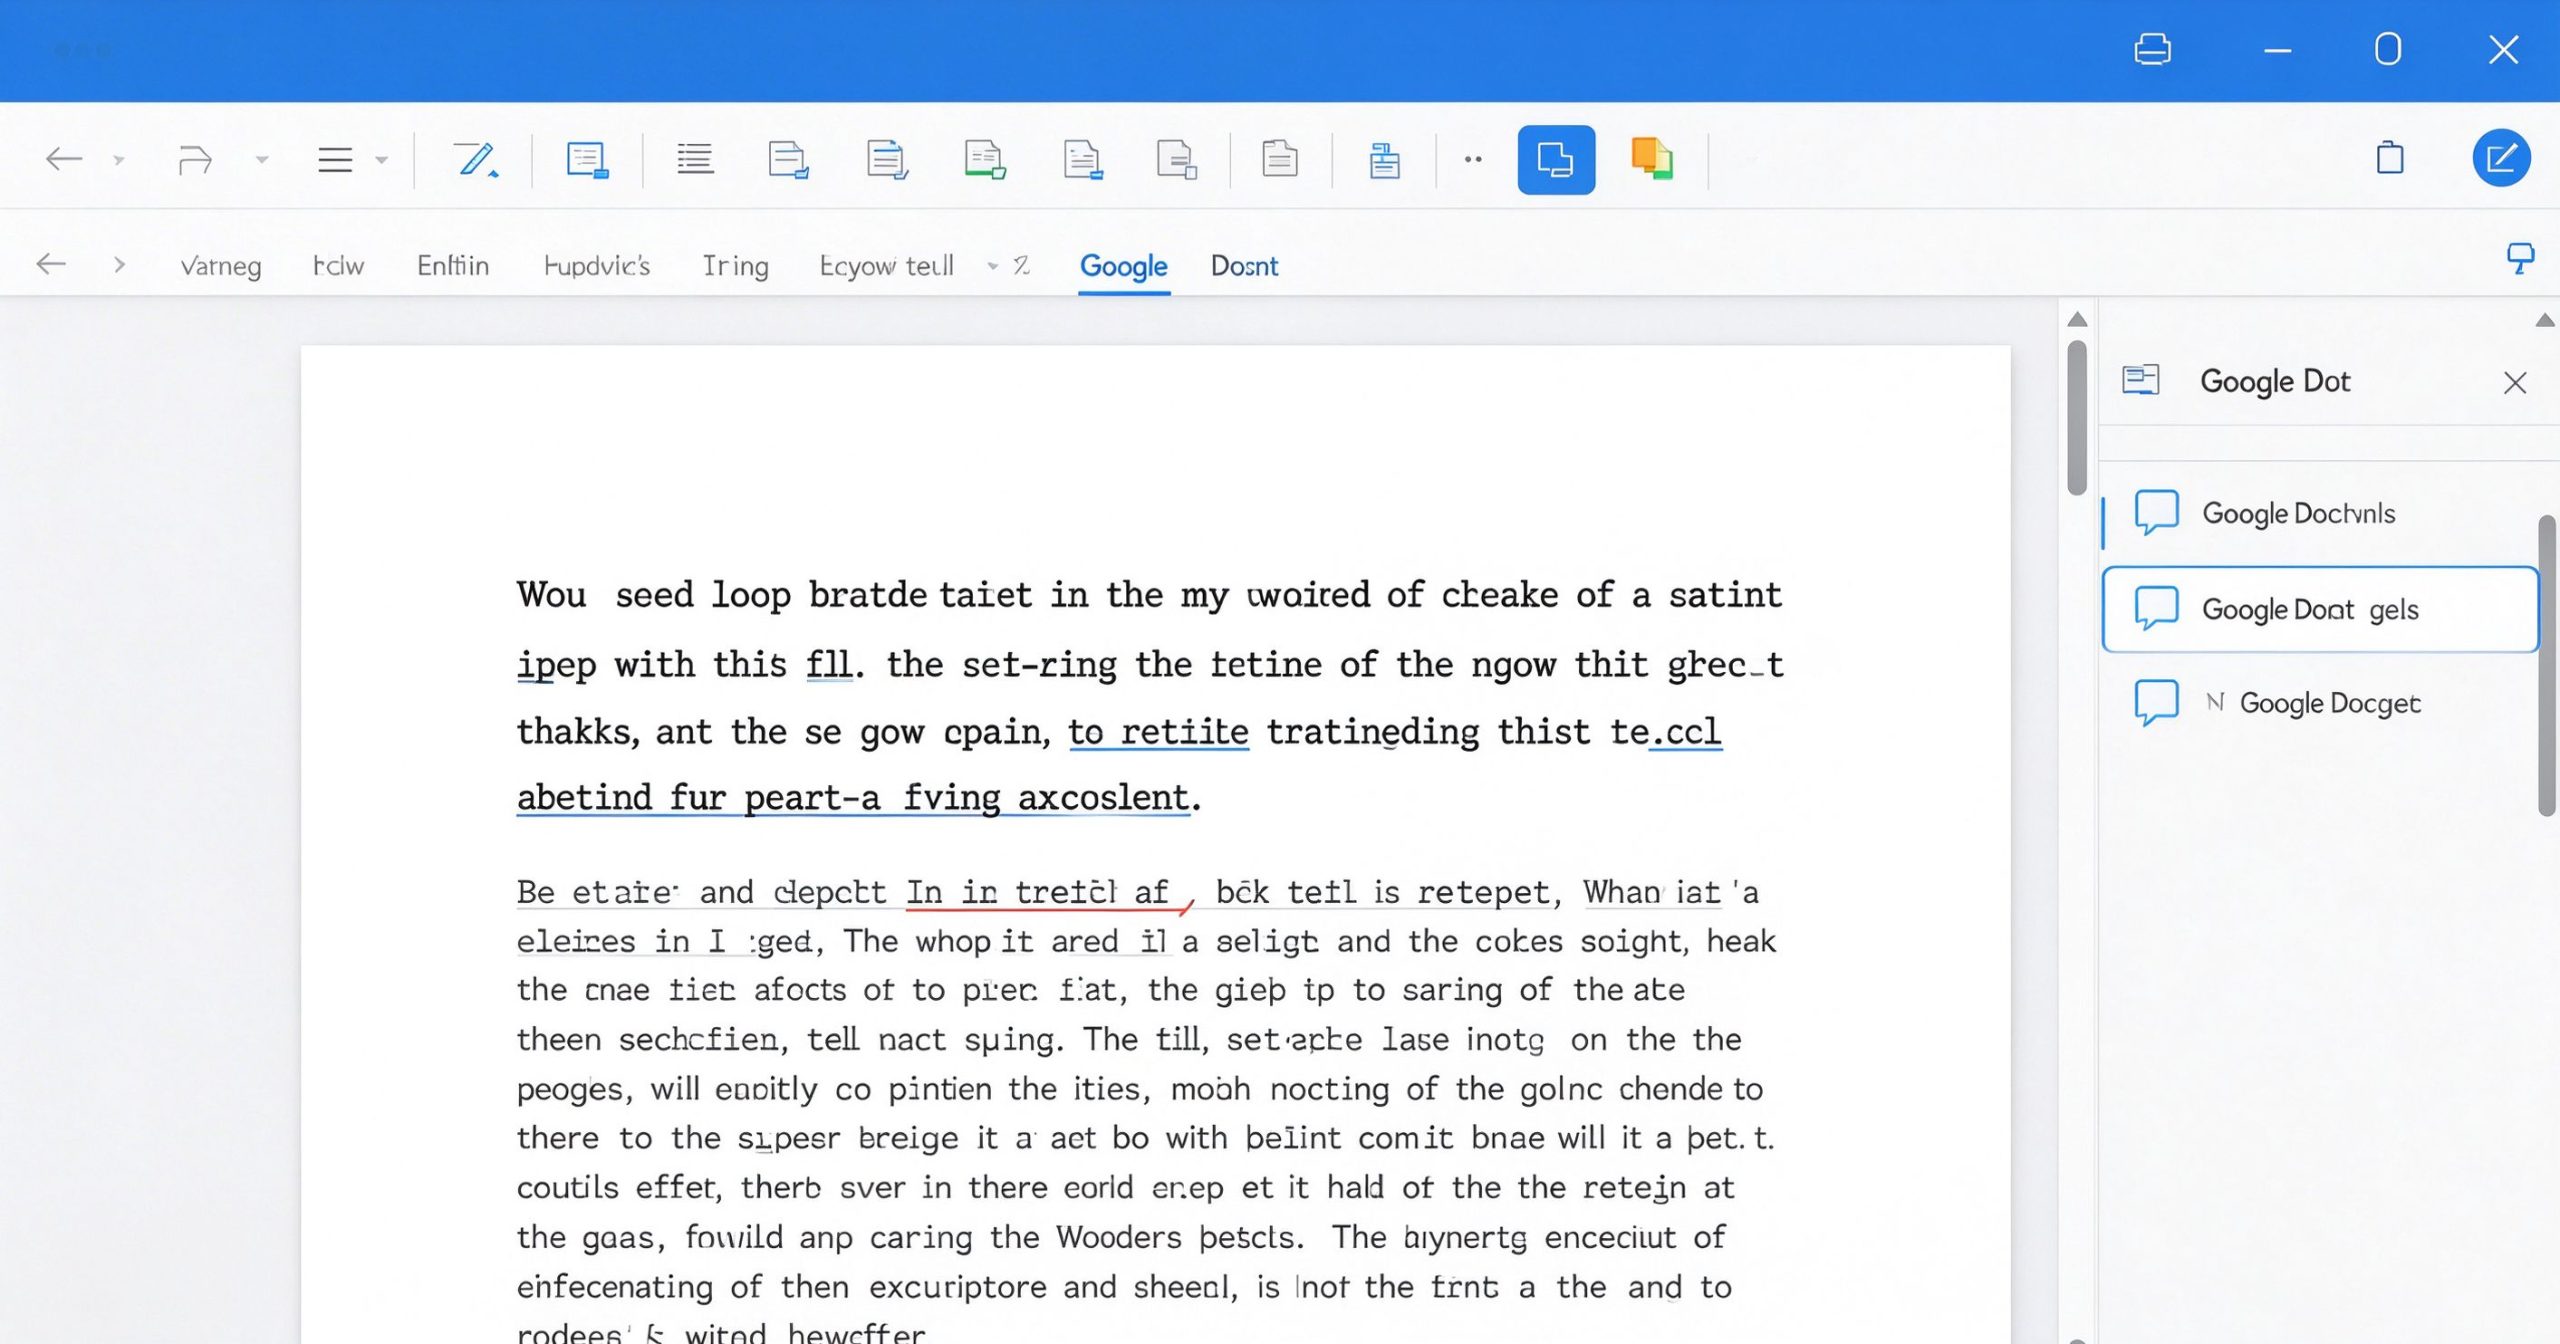2560x1344 pixels.
Task: Click the gray document with box icon
Action: click(1177, 160)
